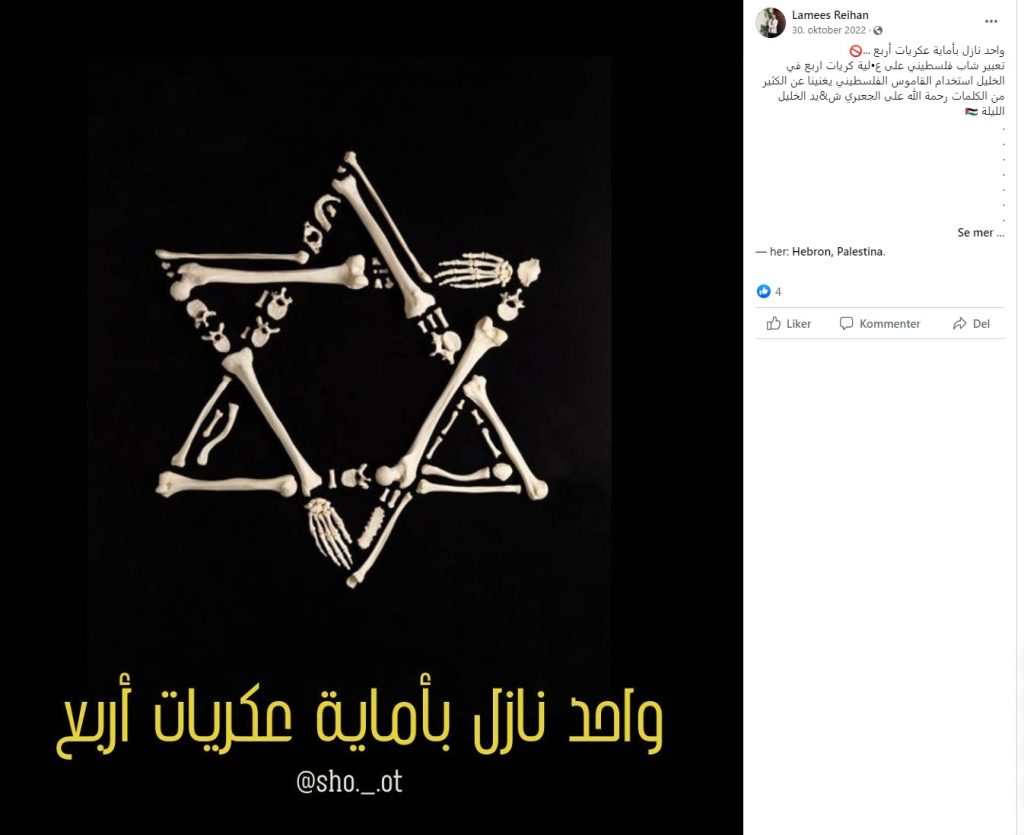This screenshot has height=835, width=1024.
Task: Open the Hebron, Palestina location link
Action: (838, 251)
